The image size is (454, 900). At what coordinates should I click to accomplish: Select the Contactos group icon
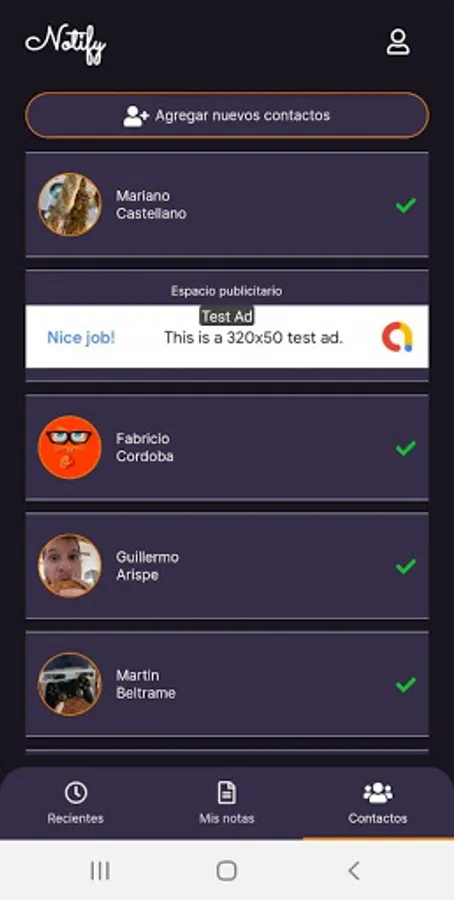[x=378, y=793]
